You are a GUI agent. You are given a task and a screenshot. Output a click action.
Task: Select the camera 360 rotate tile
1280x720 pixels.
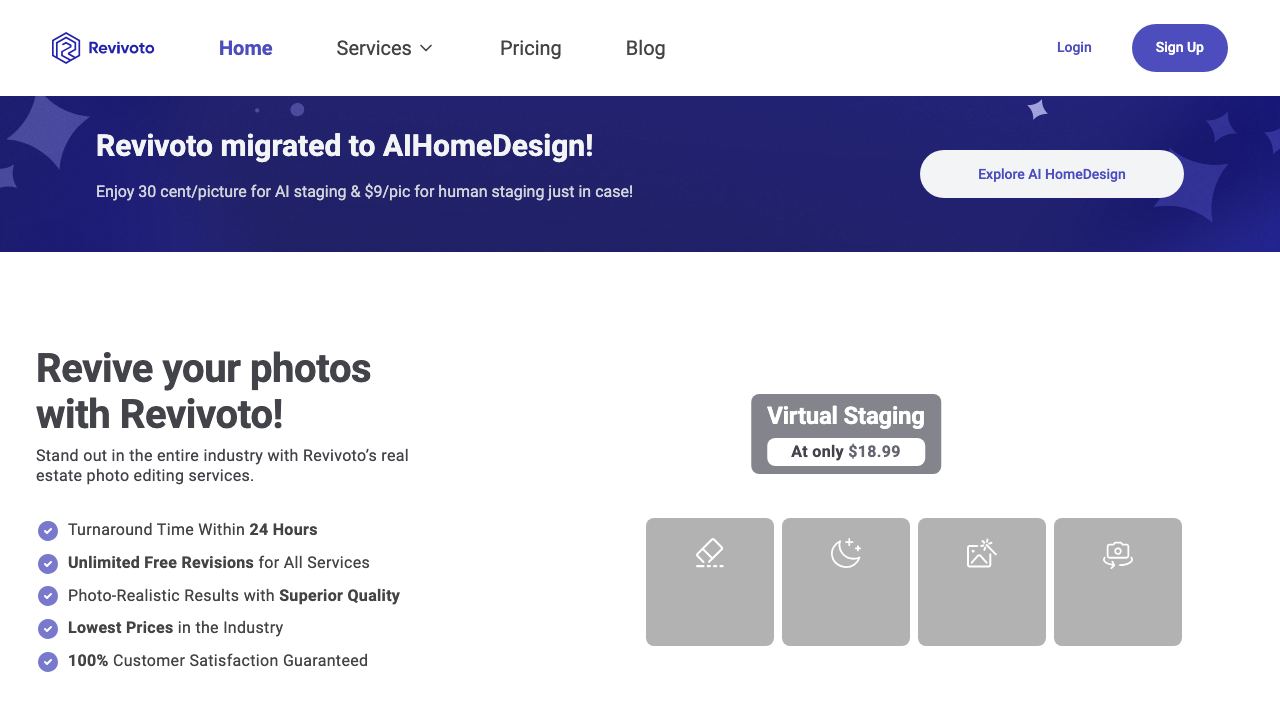point(1118,582)
